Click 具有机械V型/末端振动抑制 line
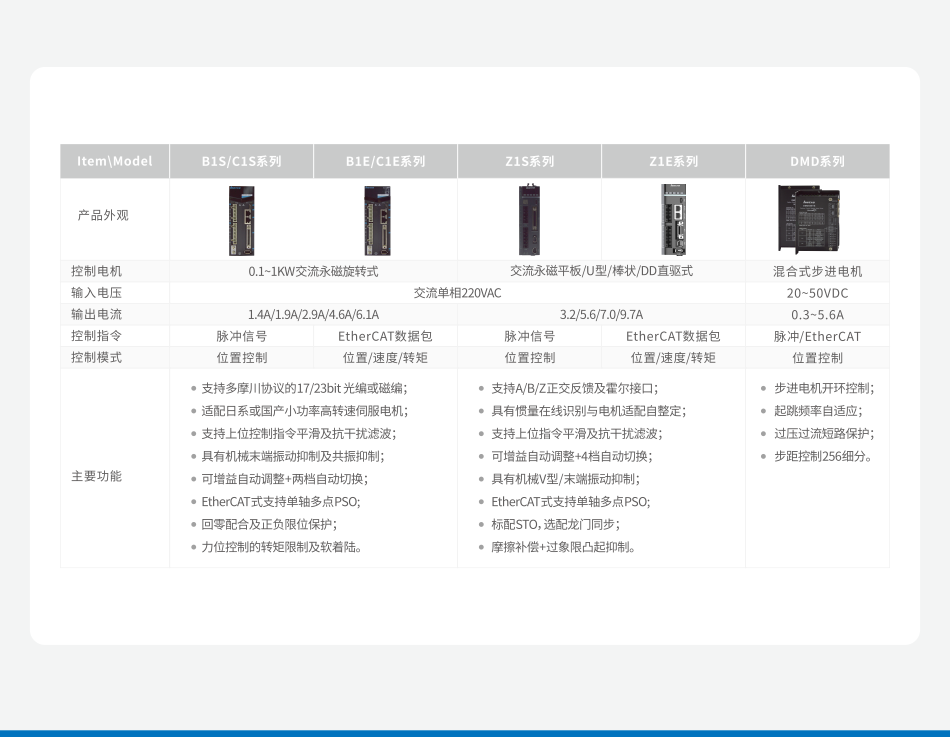The width and height of the screenshot is (950, 737). coord(565,479)
